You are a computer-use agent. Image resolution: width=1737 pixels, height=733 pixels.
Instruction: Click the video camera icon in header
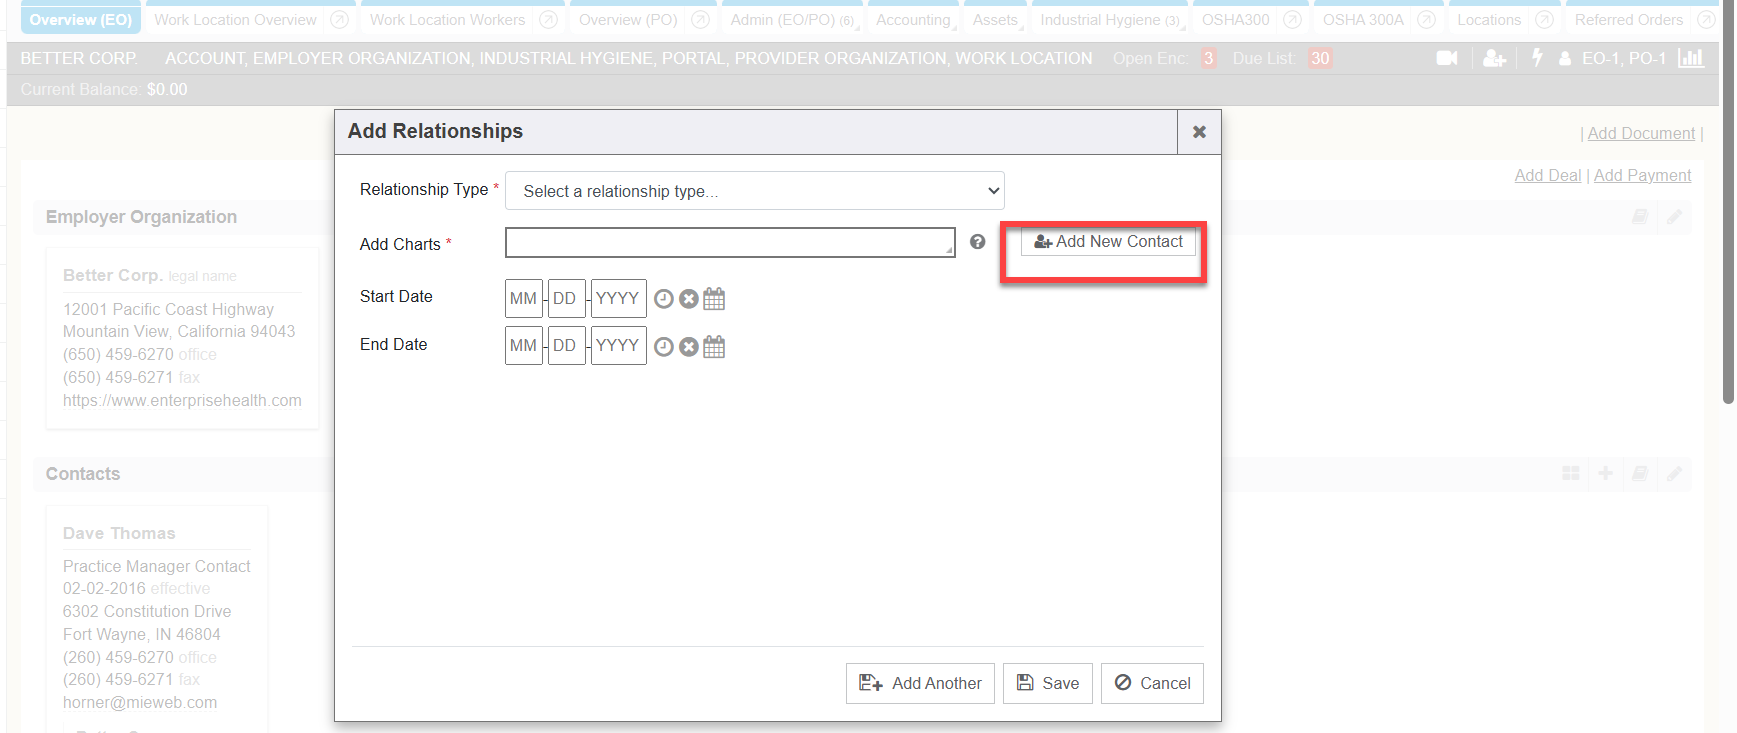[1446, 59]
